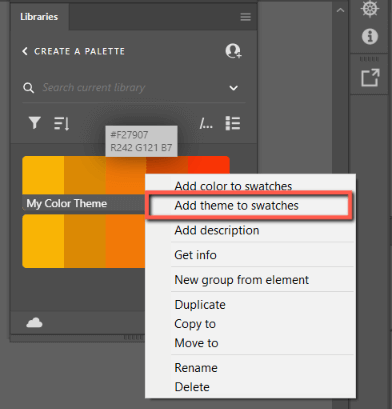Click the export arrow panel icon
Viewport: 392px width, 409px height.
click(x=370, y=78)
